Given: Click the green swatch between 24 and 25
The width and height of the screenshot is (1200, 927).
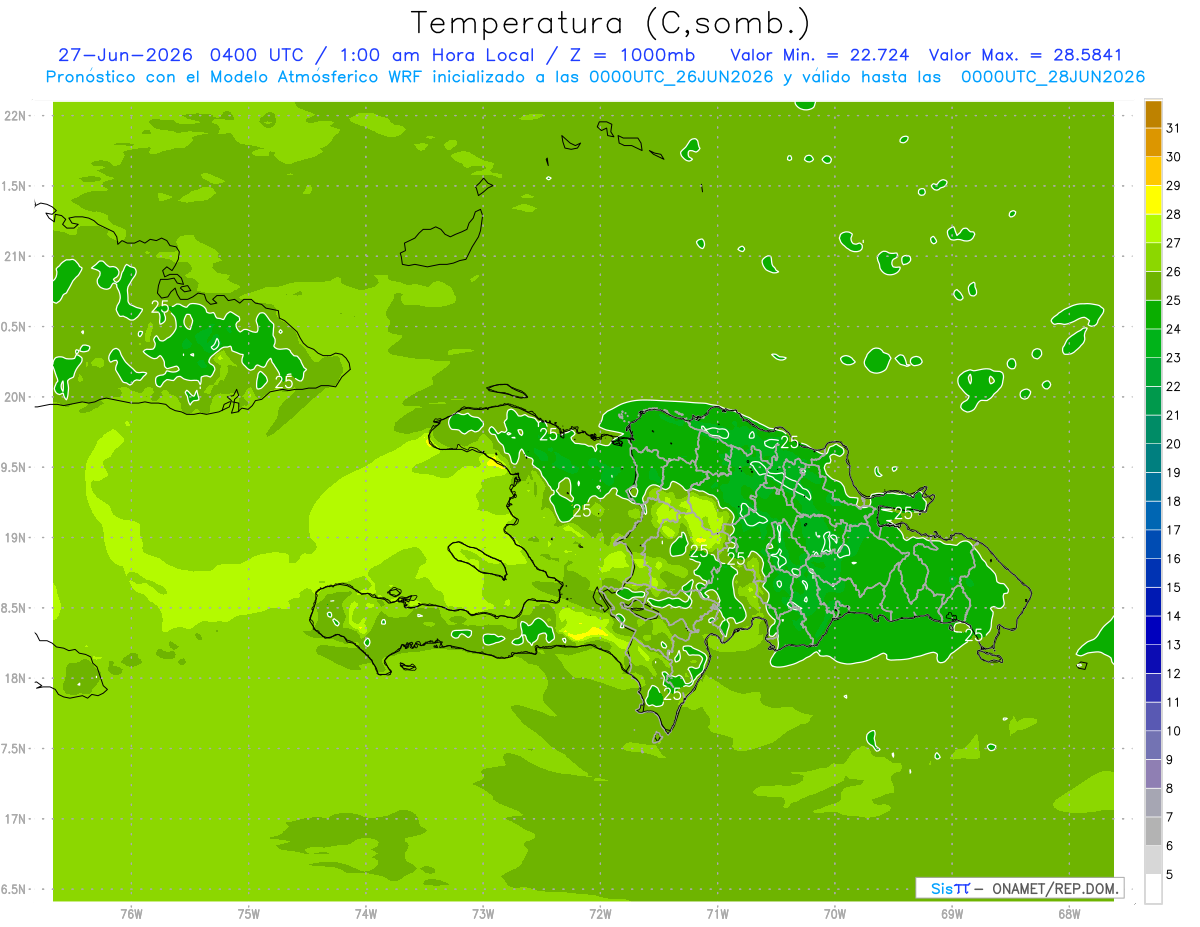Looking at the screenshot, I should 1153,315.
